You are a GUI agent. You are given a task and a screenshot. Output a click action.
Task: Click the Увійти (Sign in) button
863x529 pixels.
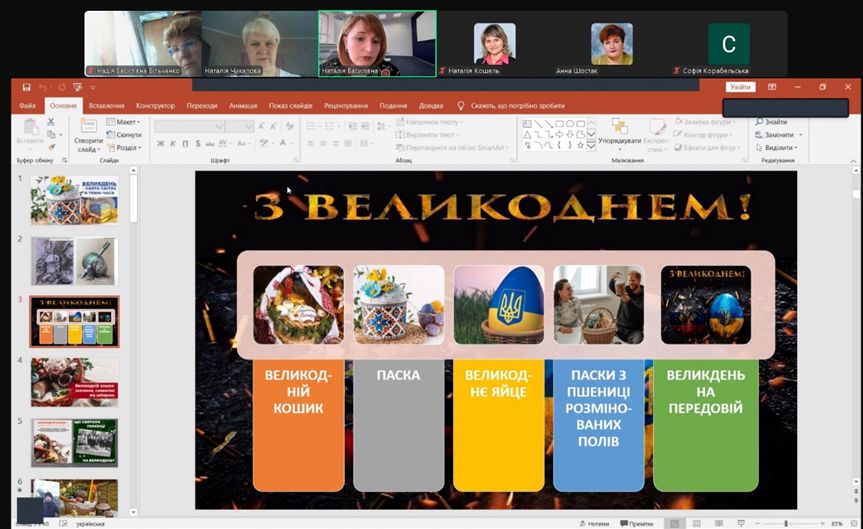tap(740, 87)
